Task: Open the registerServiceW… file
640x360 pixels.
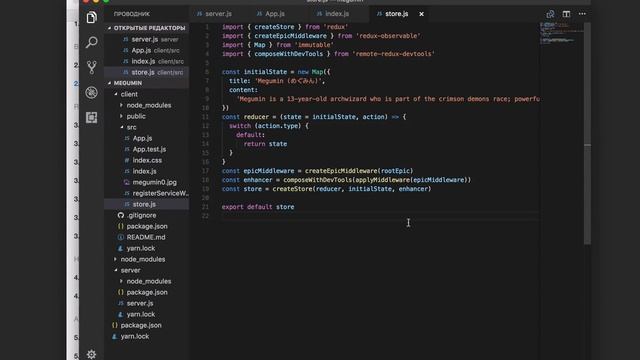Action: [147, 193]
